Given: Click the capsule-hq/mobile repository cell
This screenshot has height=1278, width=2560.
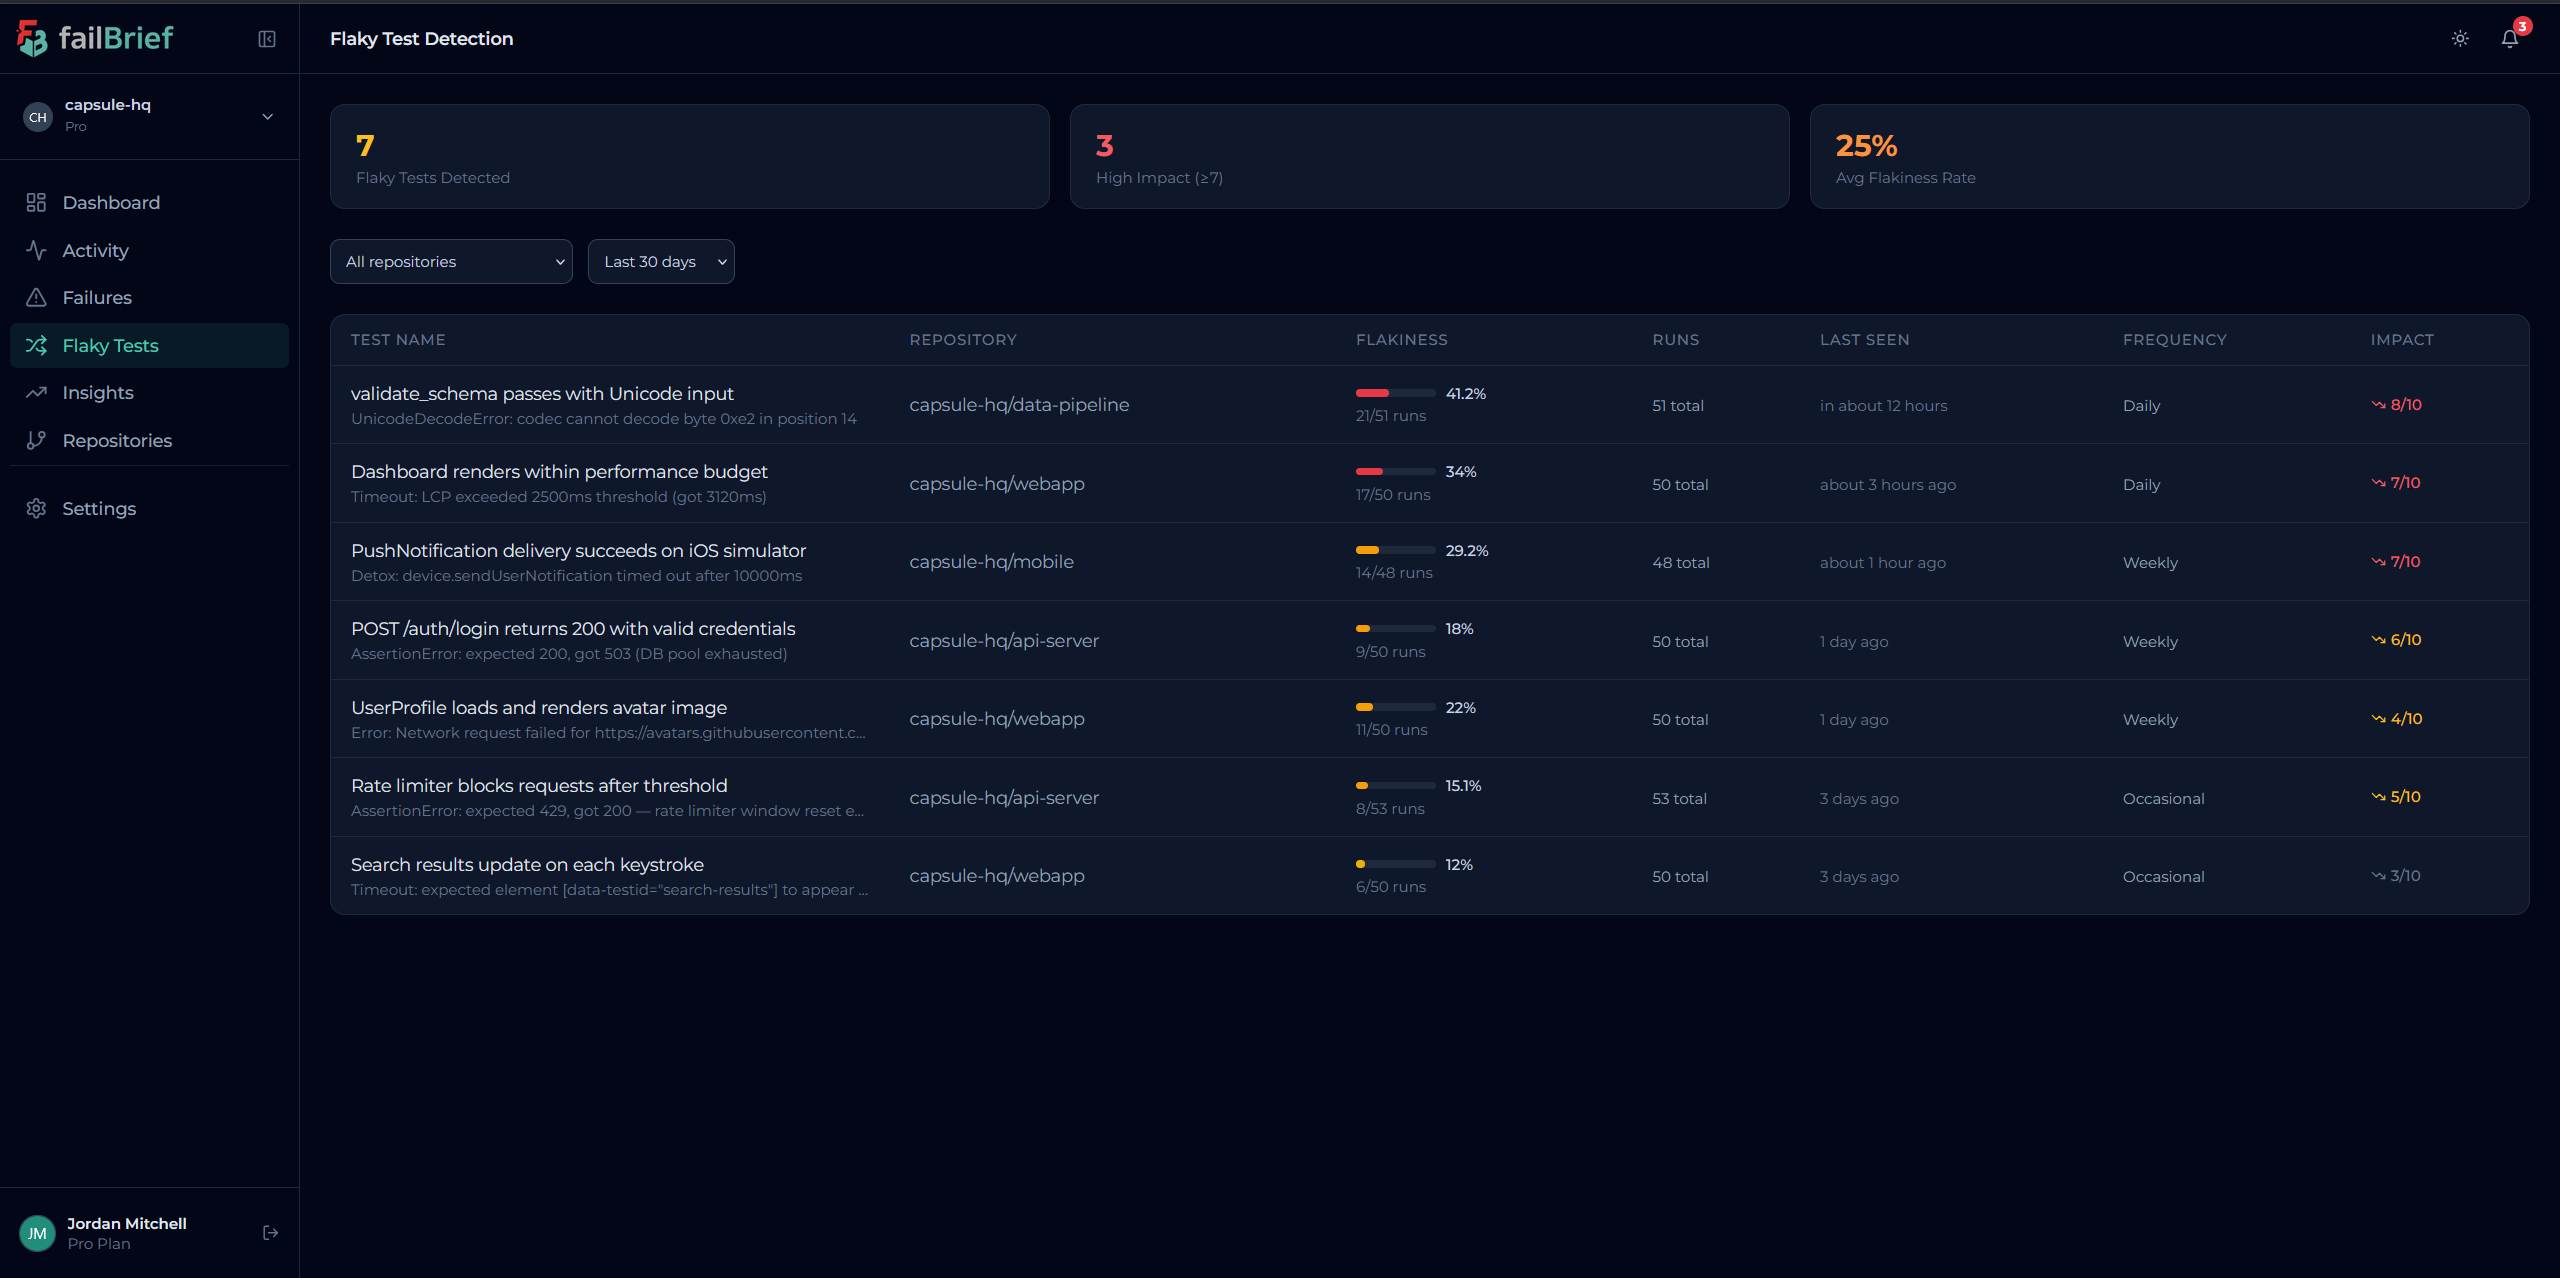Looking at the screenshot, I should click(x=991, y=562).
